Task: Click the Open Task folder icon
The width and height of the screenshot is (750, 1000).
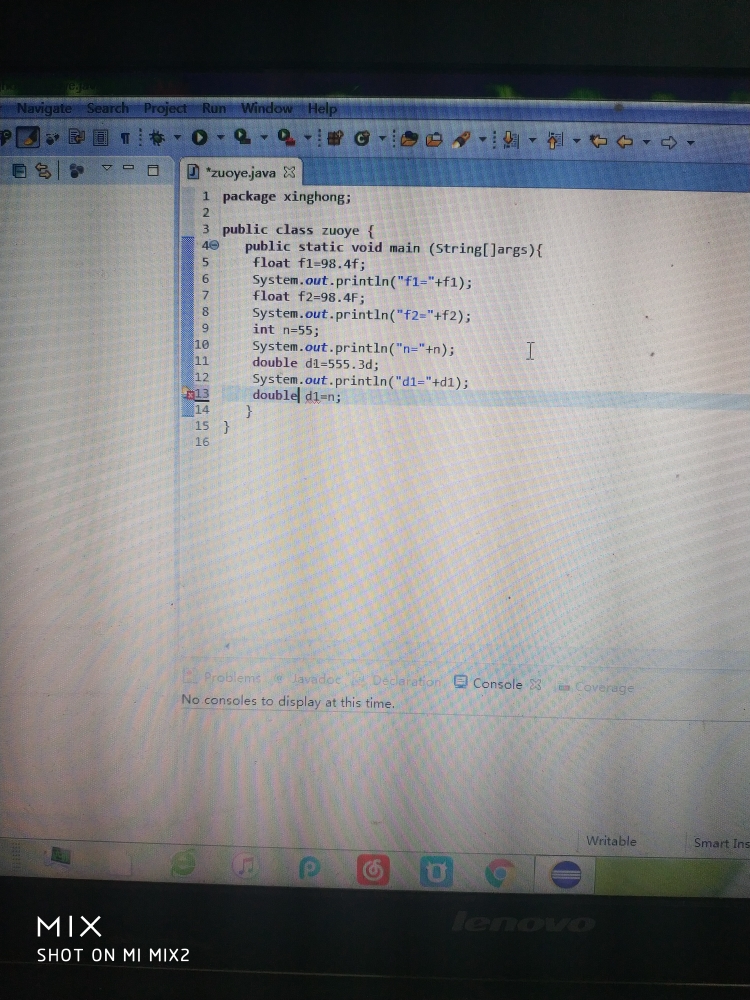Action: (x=434, y=140)
